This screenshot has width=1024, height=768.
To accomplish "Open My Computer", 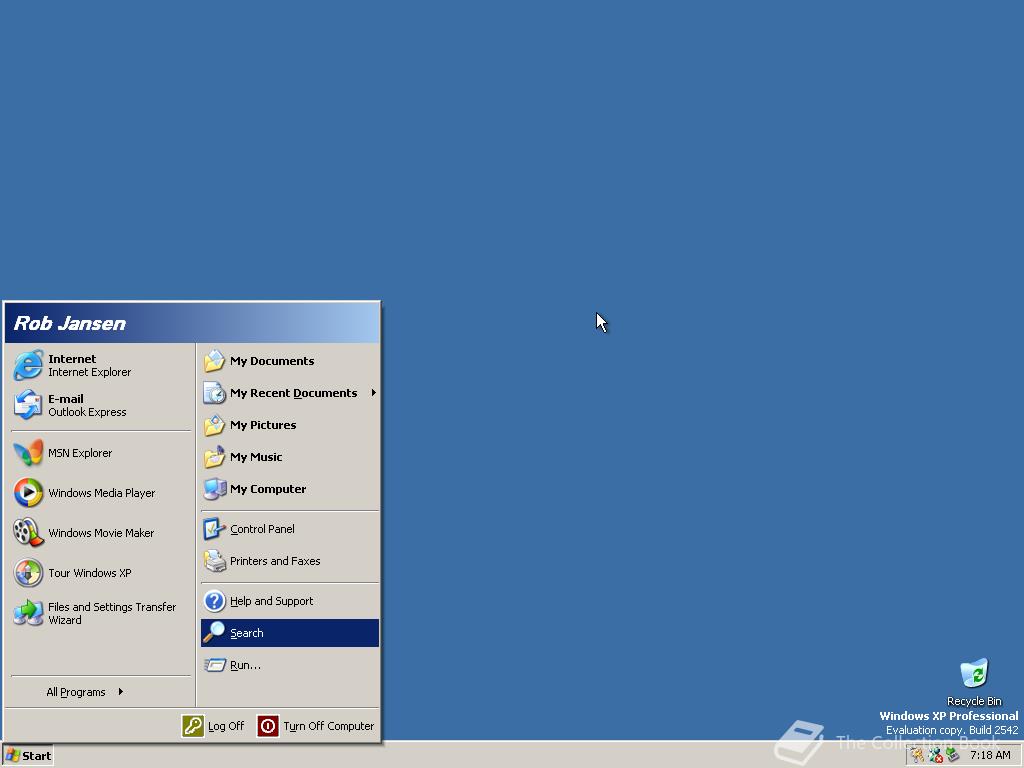I will [x=290, y=488].
